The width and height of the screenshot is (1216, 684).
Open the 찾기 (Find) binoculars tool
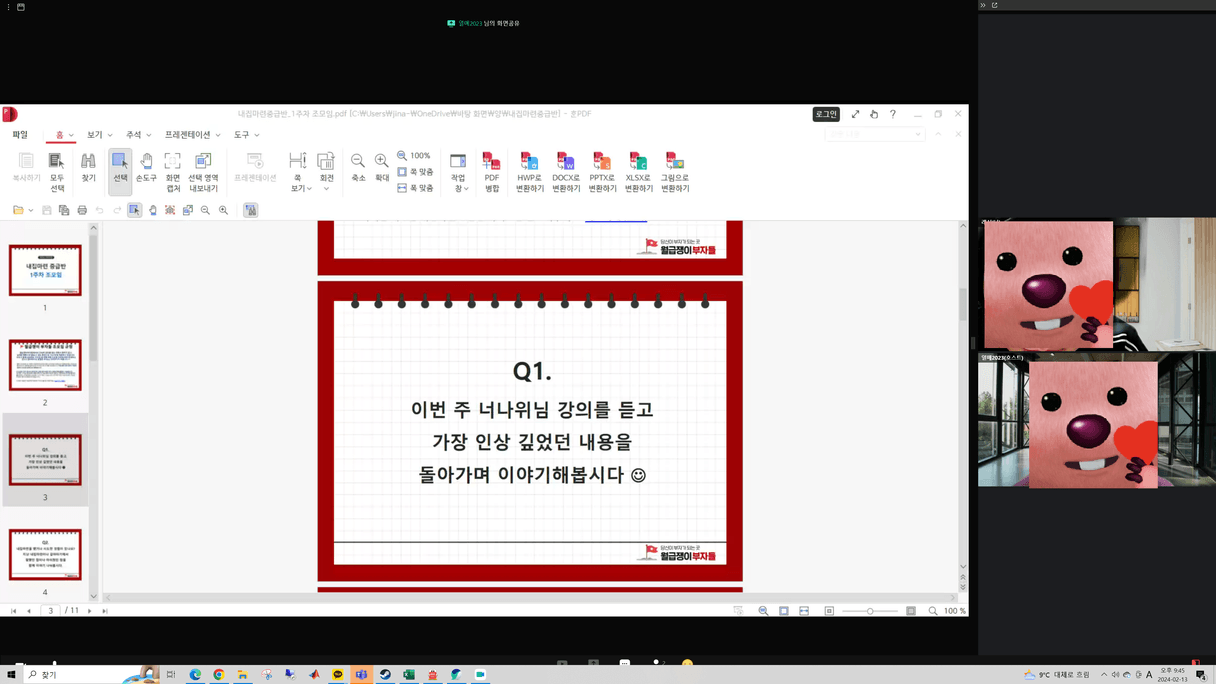pyautogui.click(x=88, y=168)
